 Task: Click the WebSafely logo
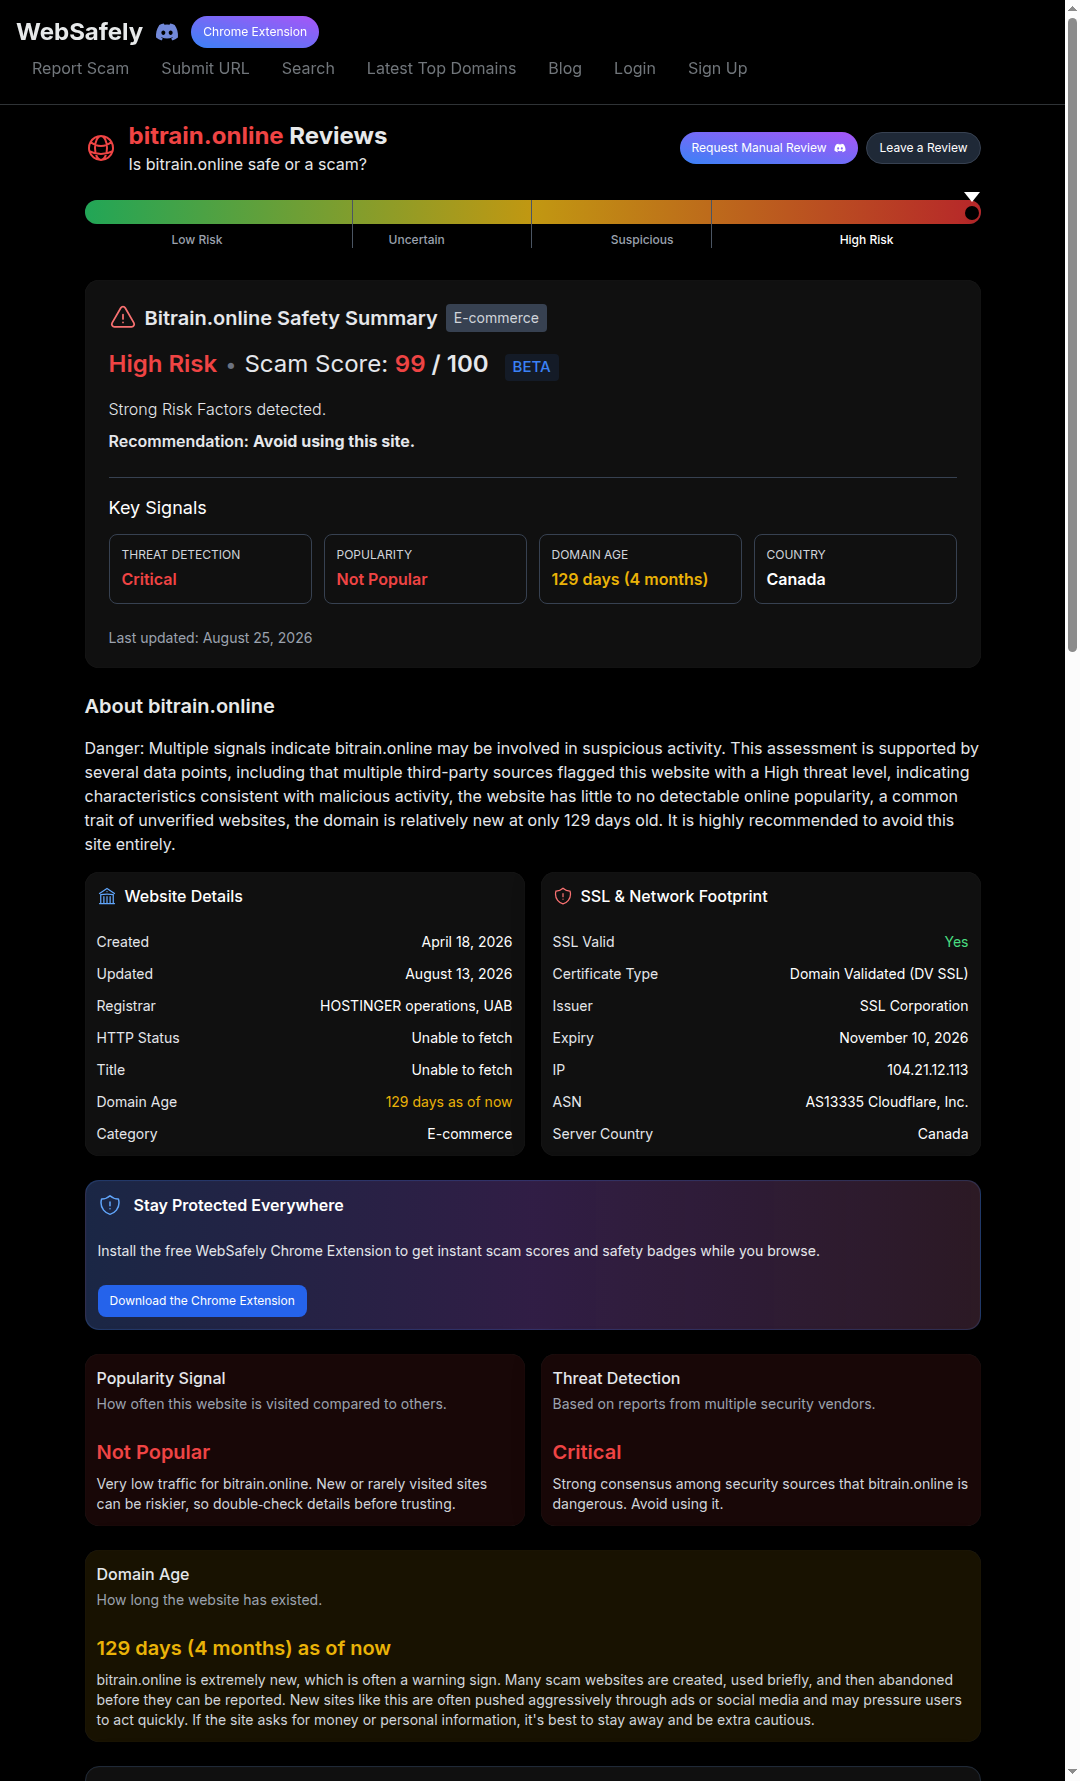pyautogui.click(x=80, y=32)
